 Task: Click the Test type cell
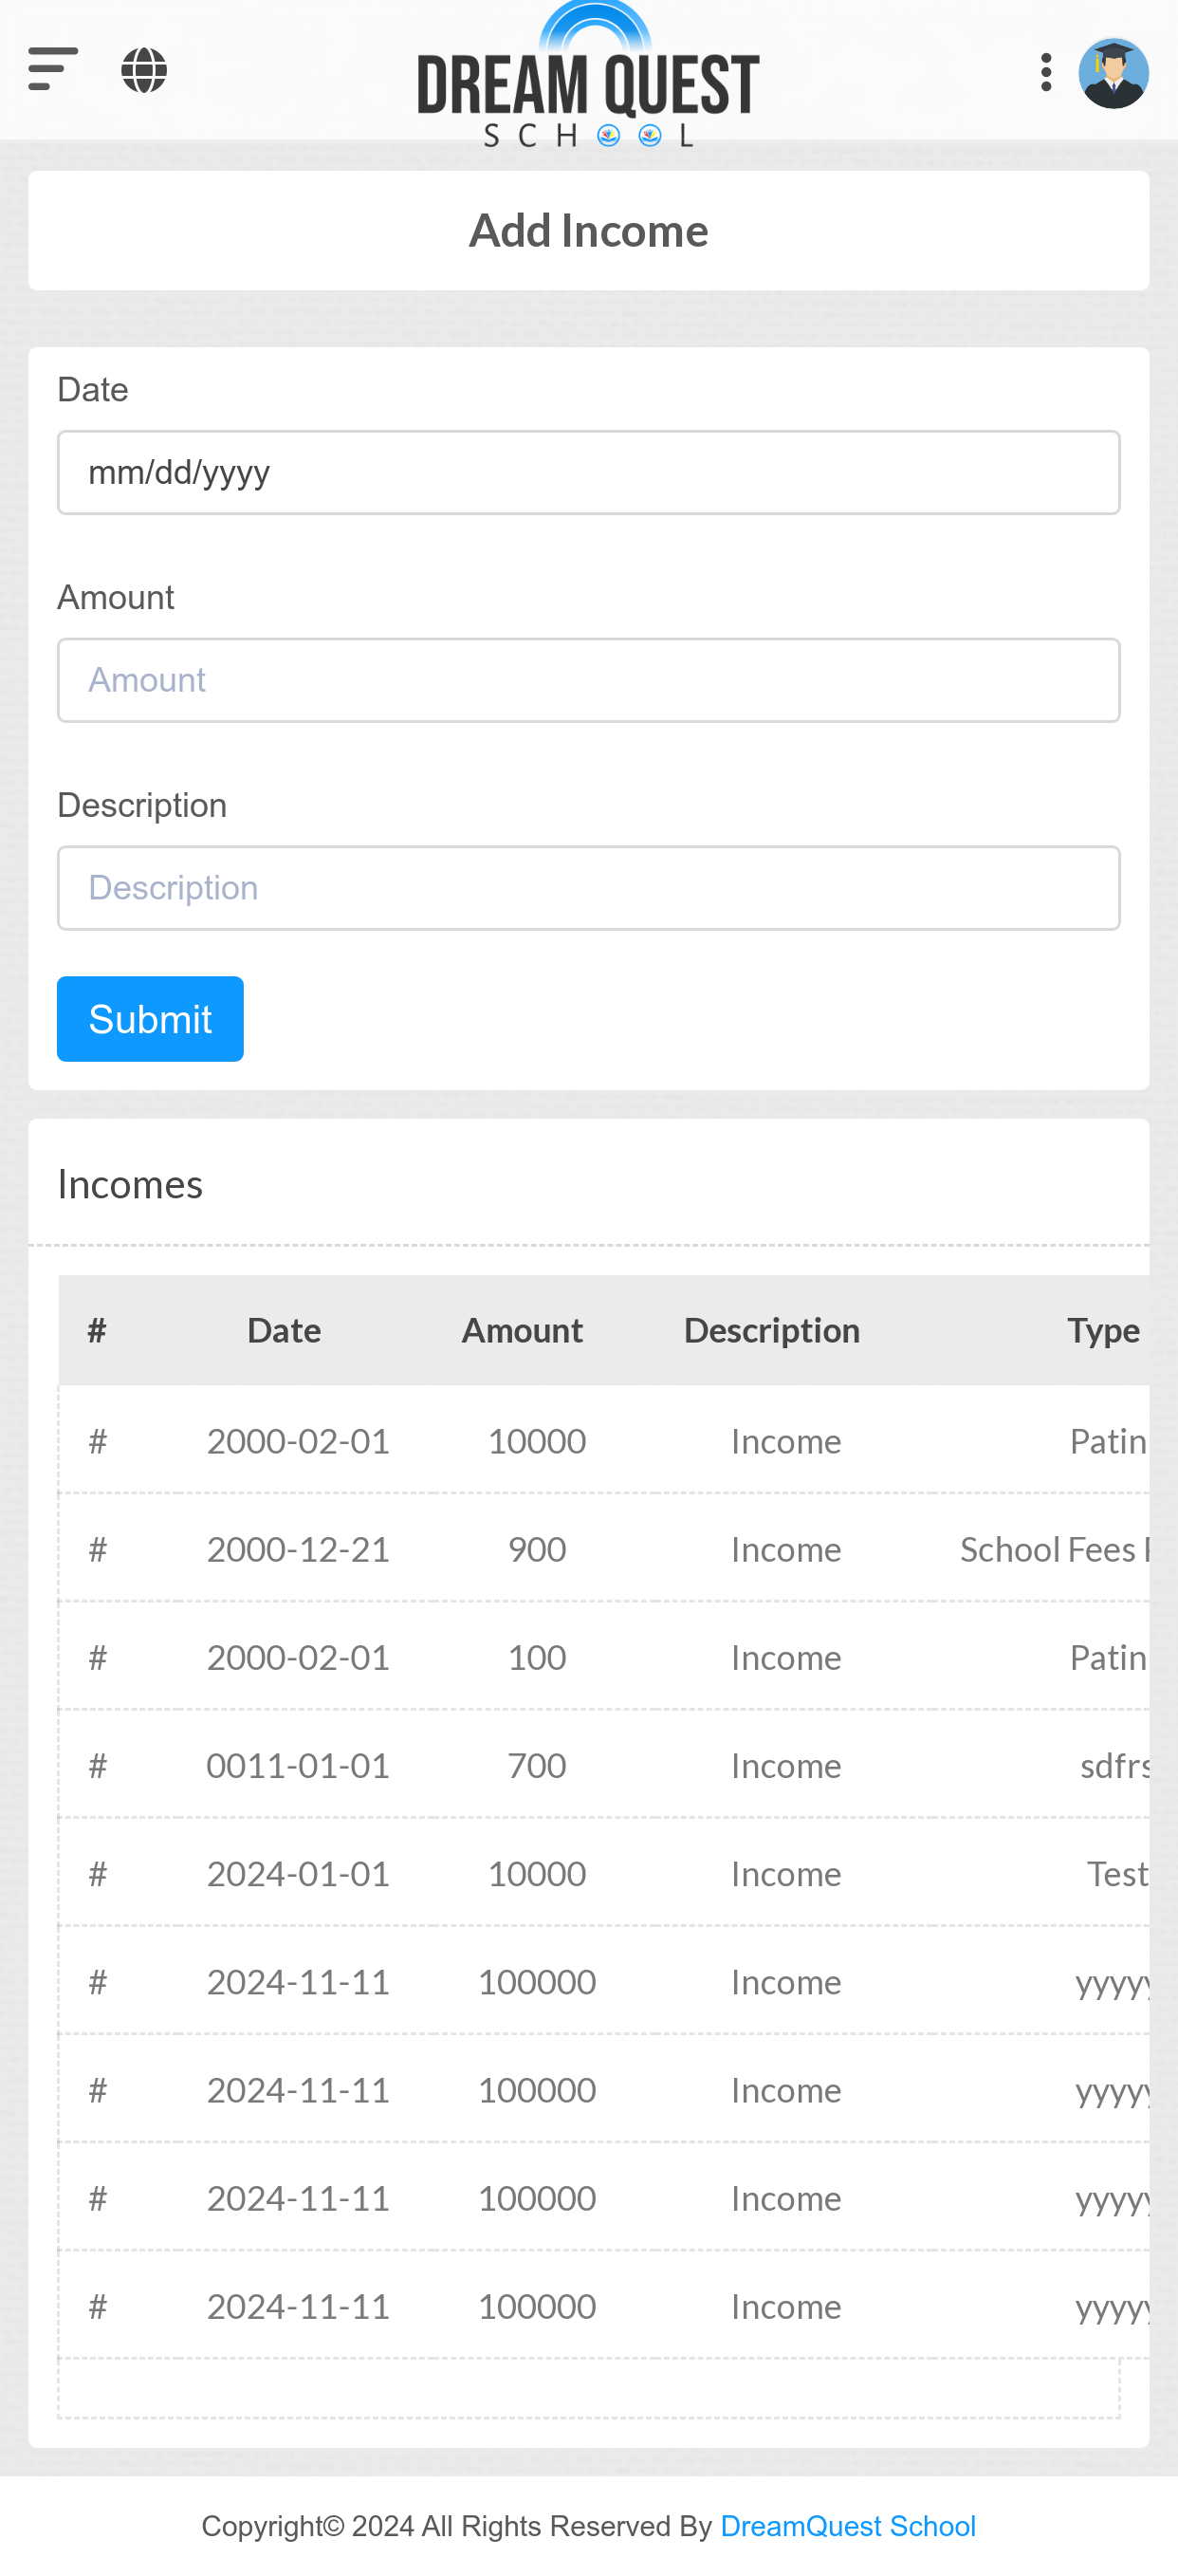point(1118,1873)
